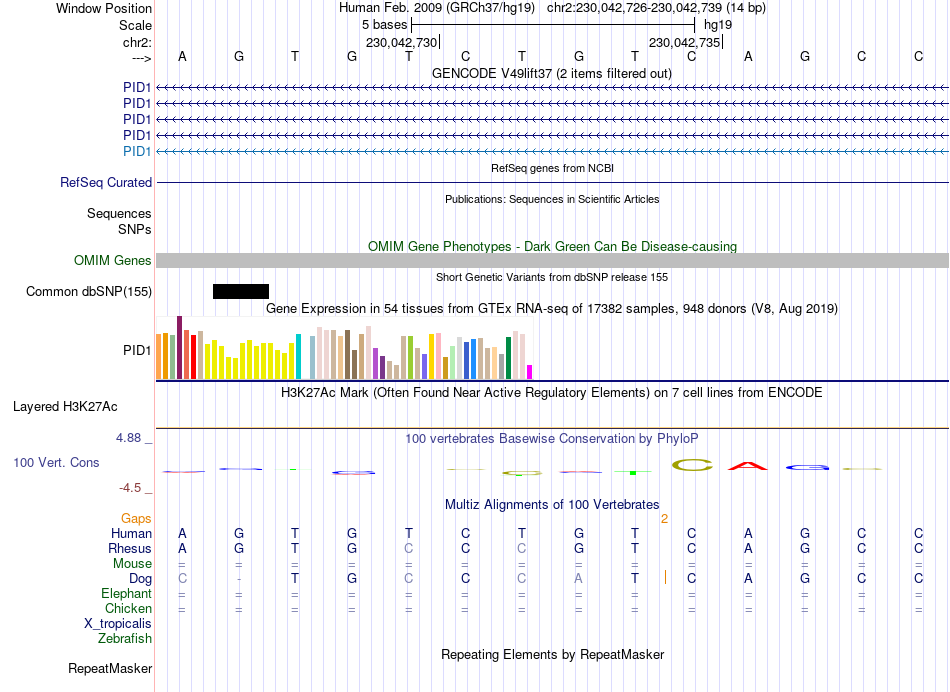Click the magenta last bar in GTEx chart
This screenshot has width=950, height=692.
pyautogui.click(x=530, y=372)
